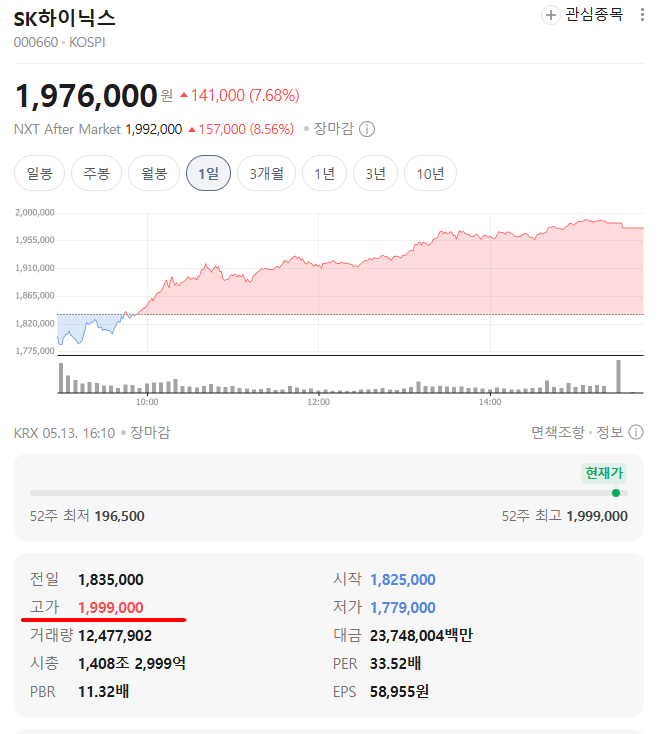The height and width of the screenshot is (734, 659).
Task: Click the 14:00 time axis label
Action: (x=490, y=402)
